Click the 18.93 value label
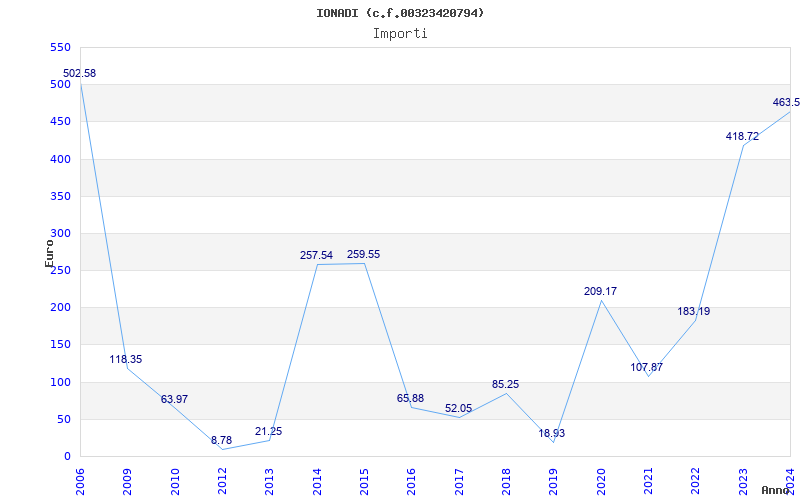Viewport: 800px width, 500px height. pyautogui.click(x=552, y=433)
